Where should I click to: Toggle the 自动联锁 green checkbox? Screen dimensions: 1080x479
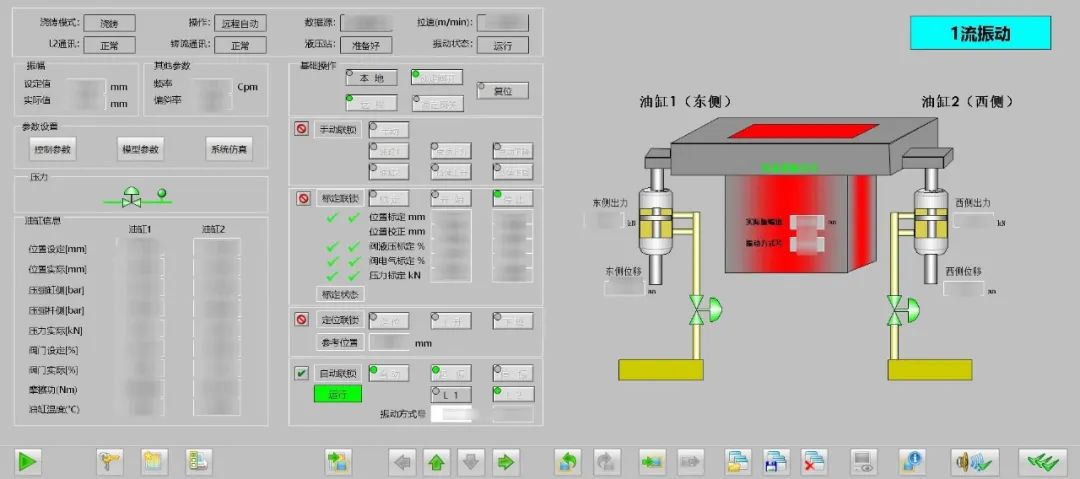302,373
